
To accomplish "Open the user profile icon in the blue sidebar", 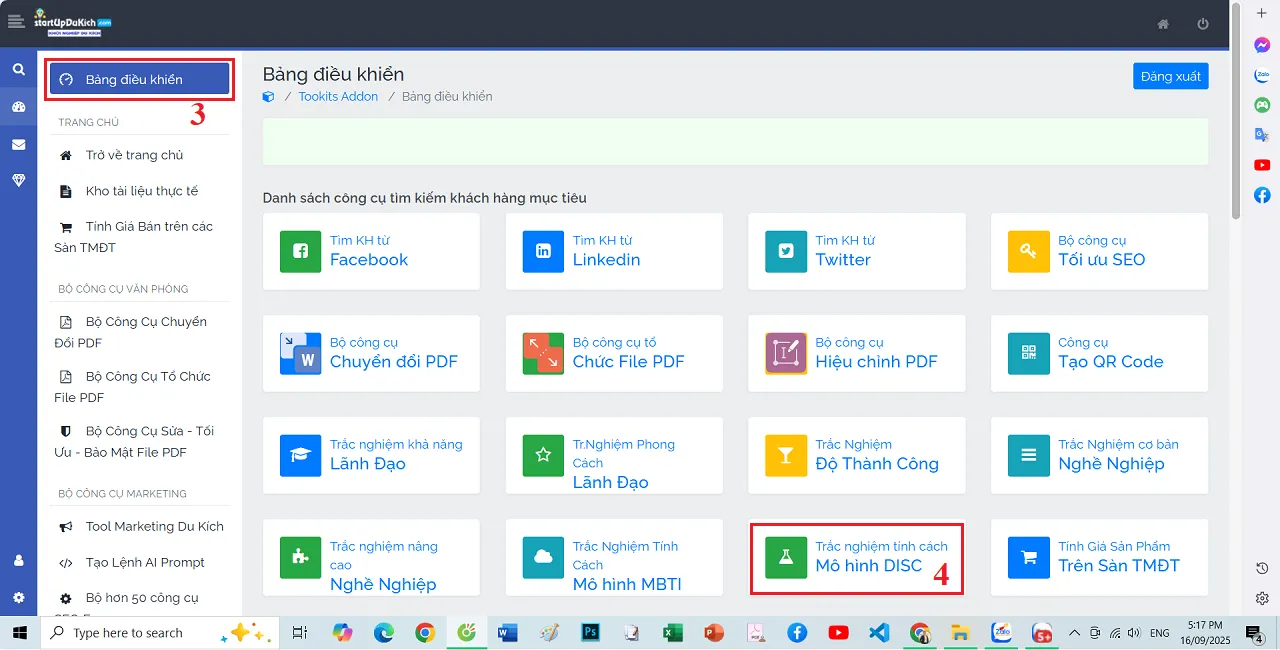I will point(18,561).
